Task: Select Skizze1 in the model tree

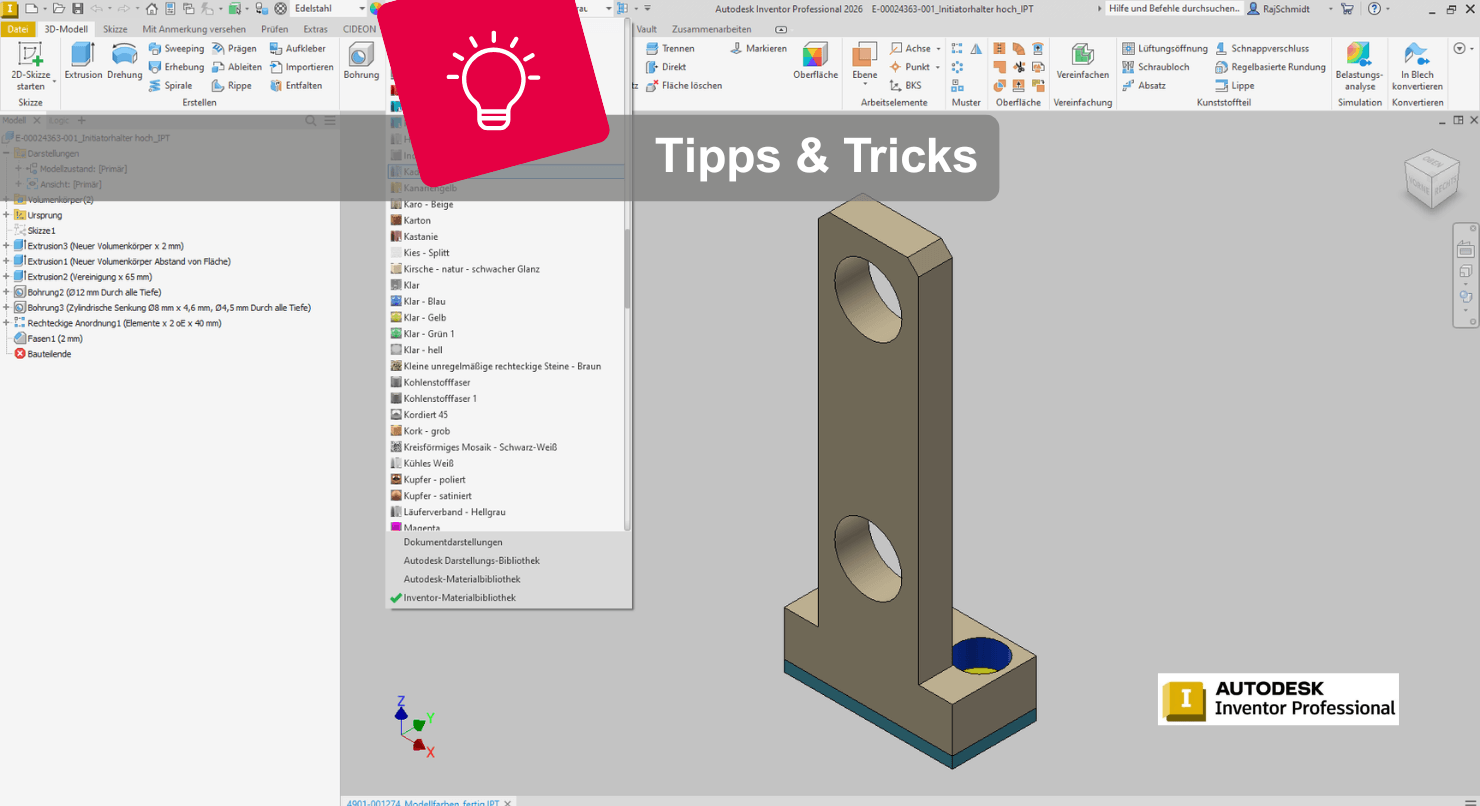Action: click(34, 231)
